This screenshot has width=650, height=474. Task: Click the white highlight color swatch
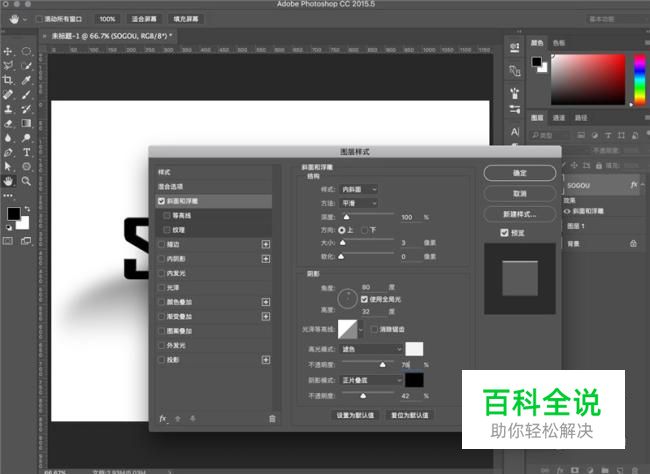point(414,349)
